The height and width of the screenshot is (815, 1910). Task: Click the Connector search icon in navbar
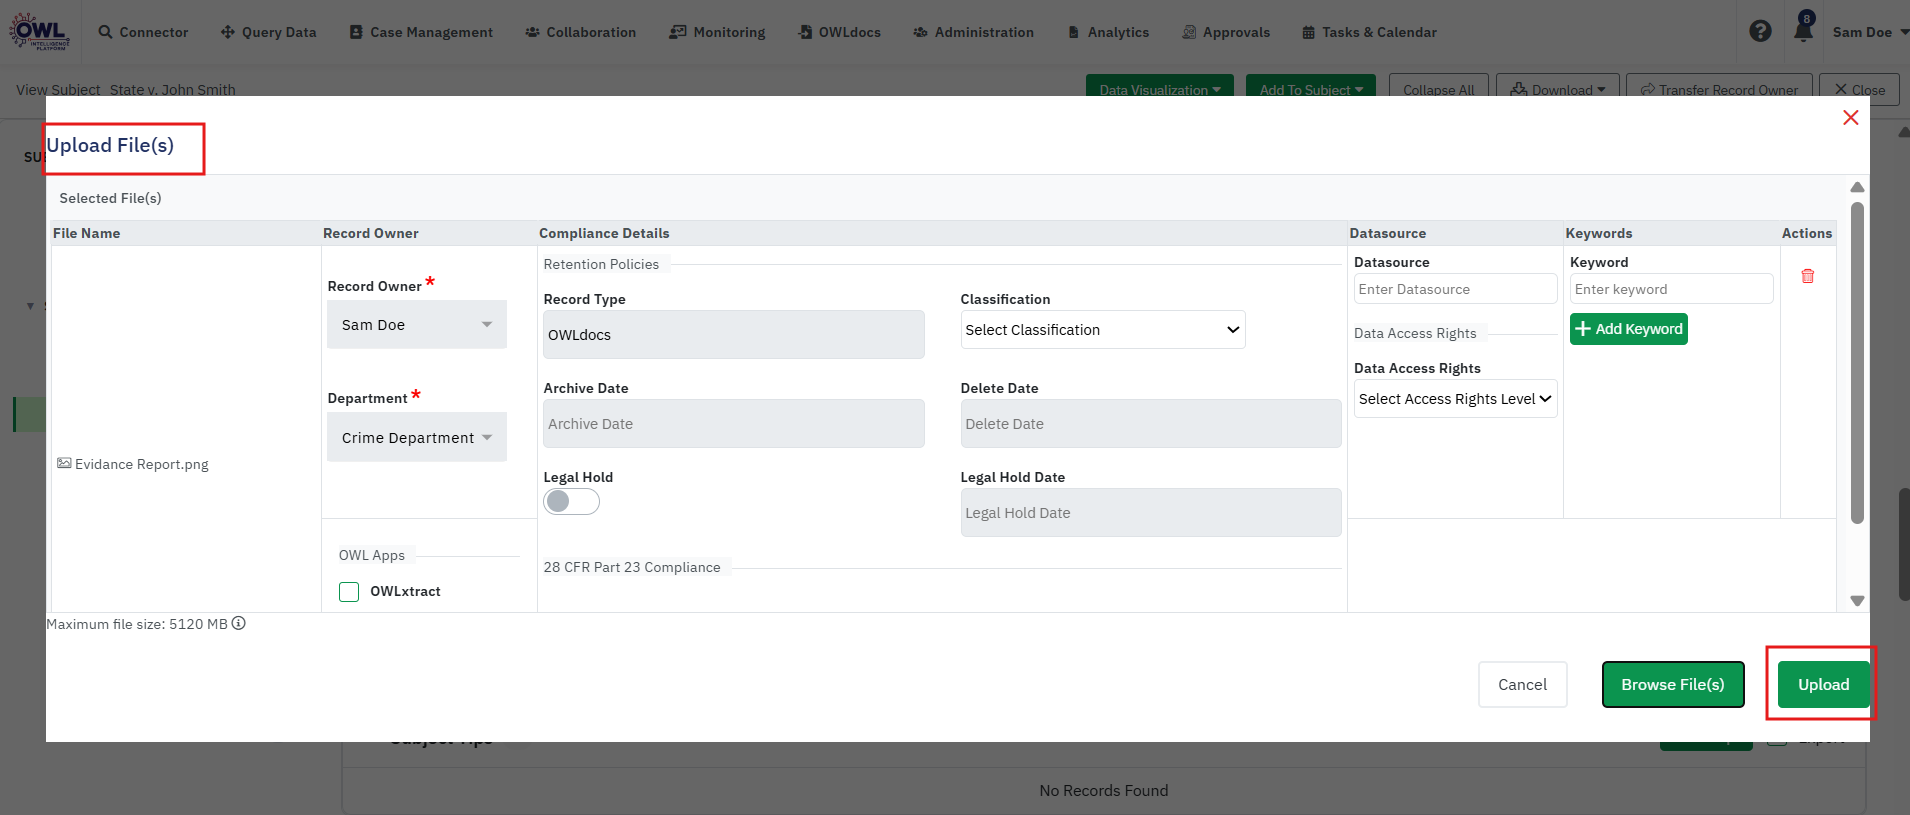105,32
